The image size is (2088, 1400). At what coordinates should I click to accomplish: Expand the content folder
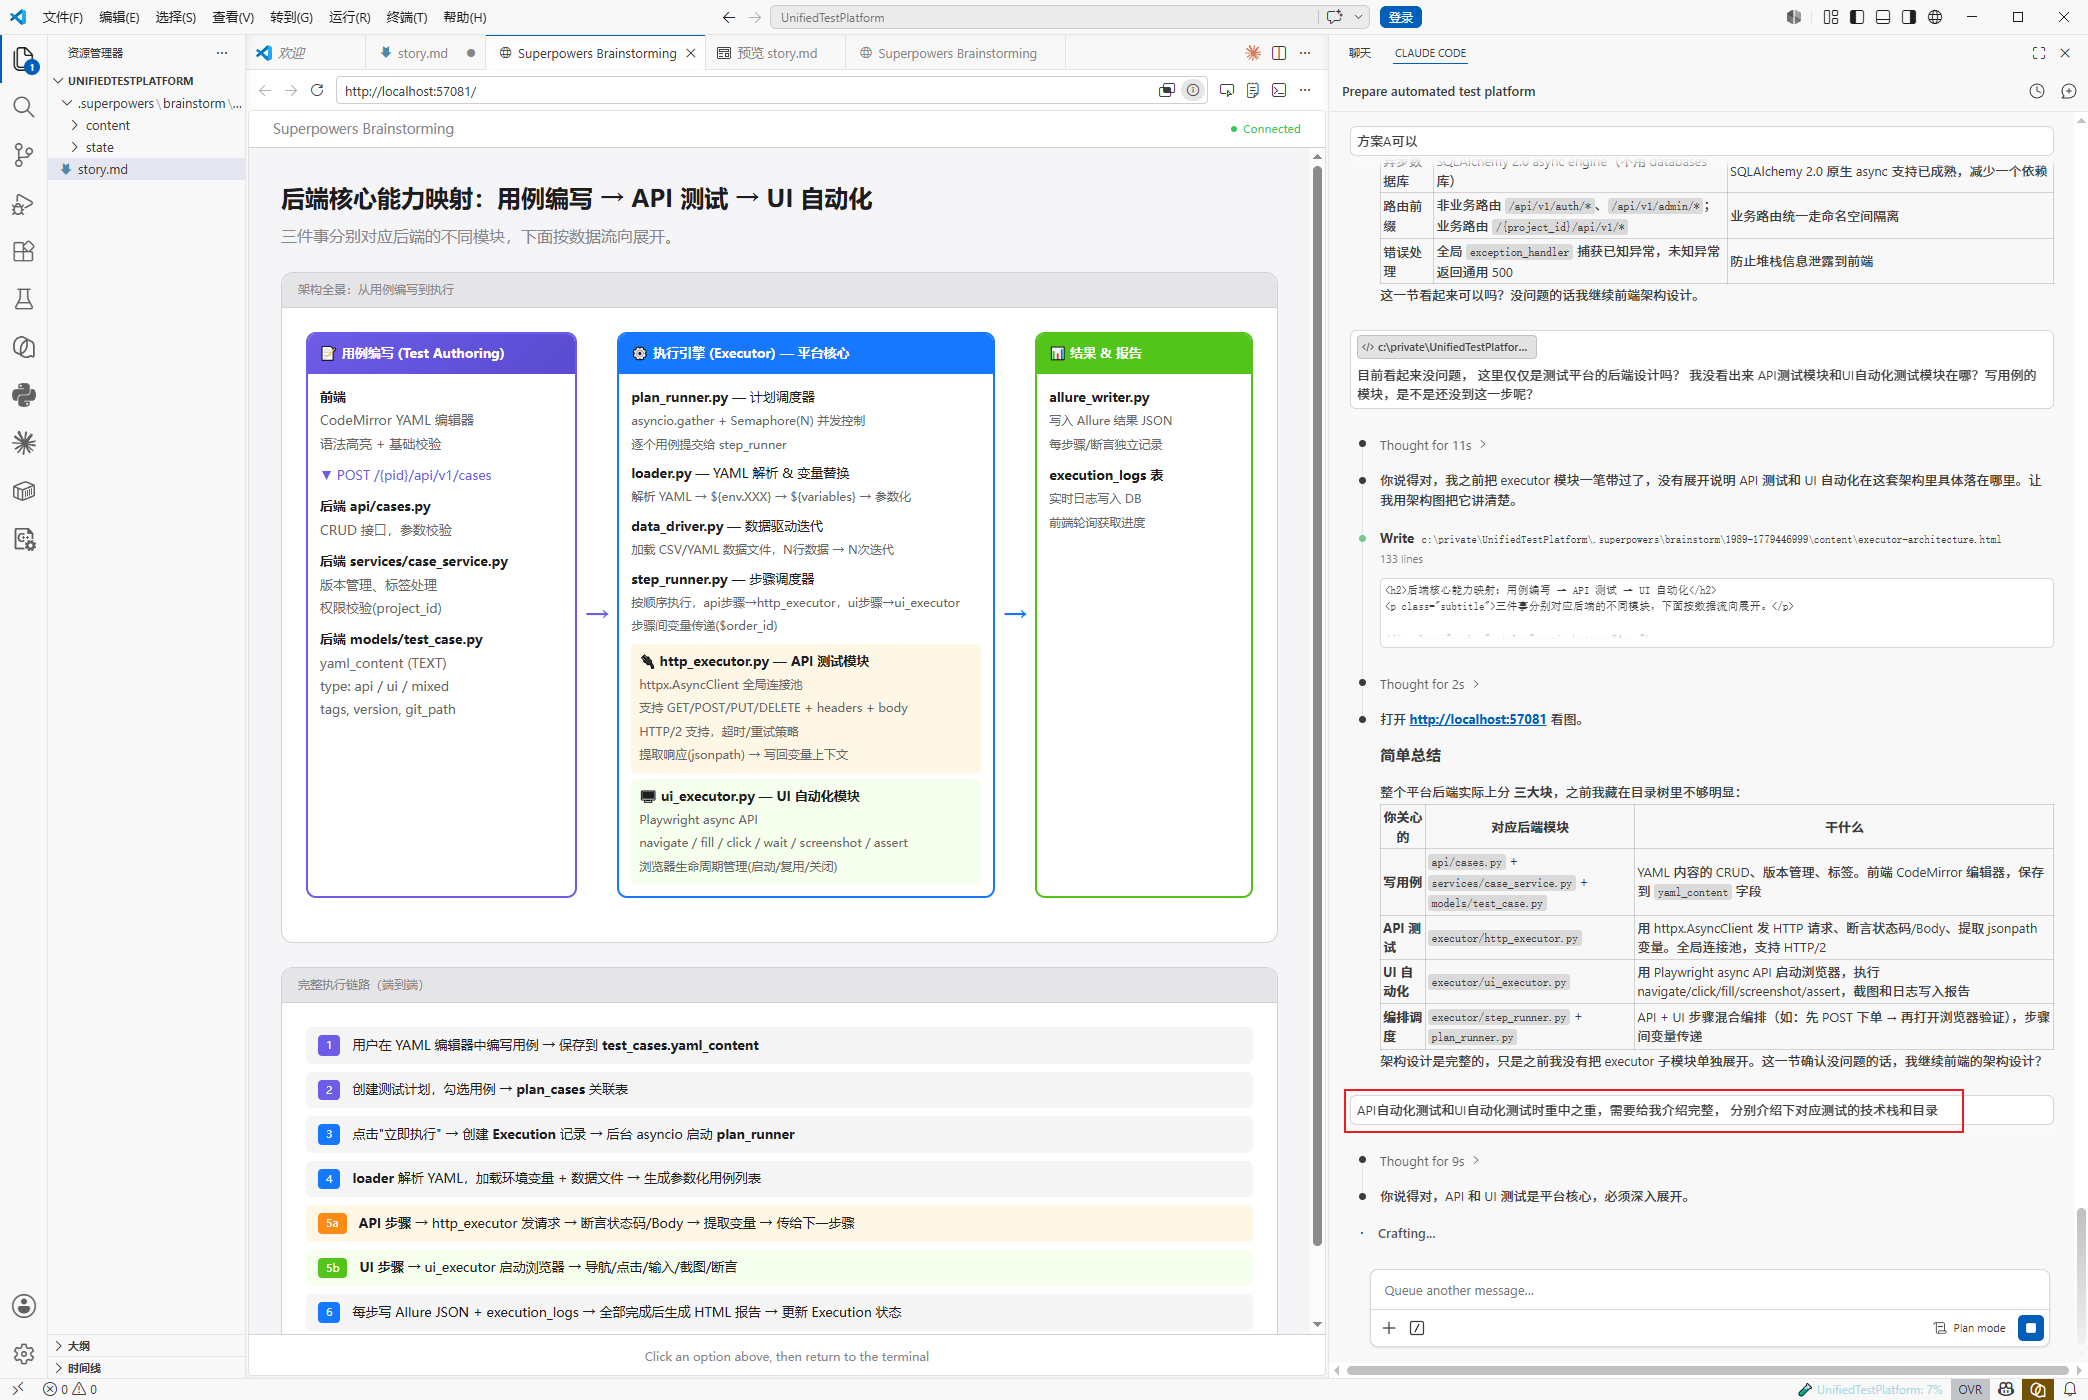pos(108,125)
